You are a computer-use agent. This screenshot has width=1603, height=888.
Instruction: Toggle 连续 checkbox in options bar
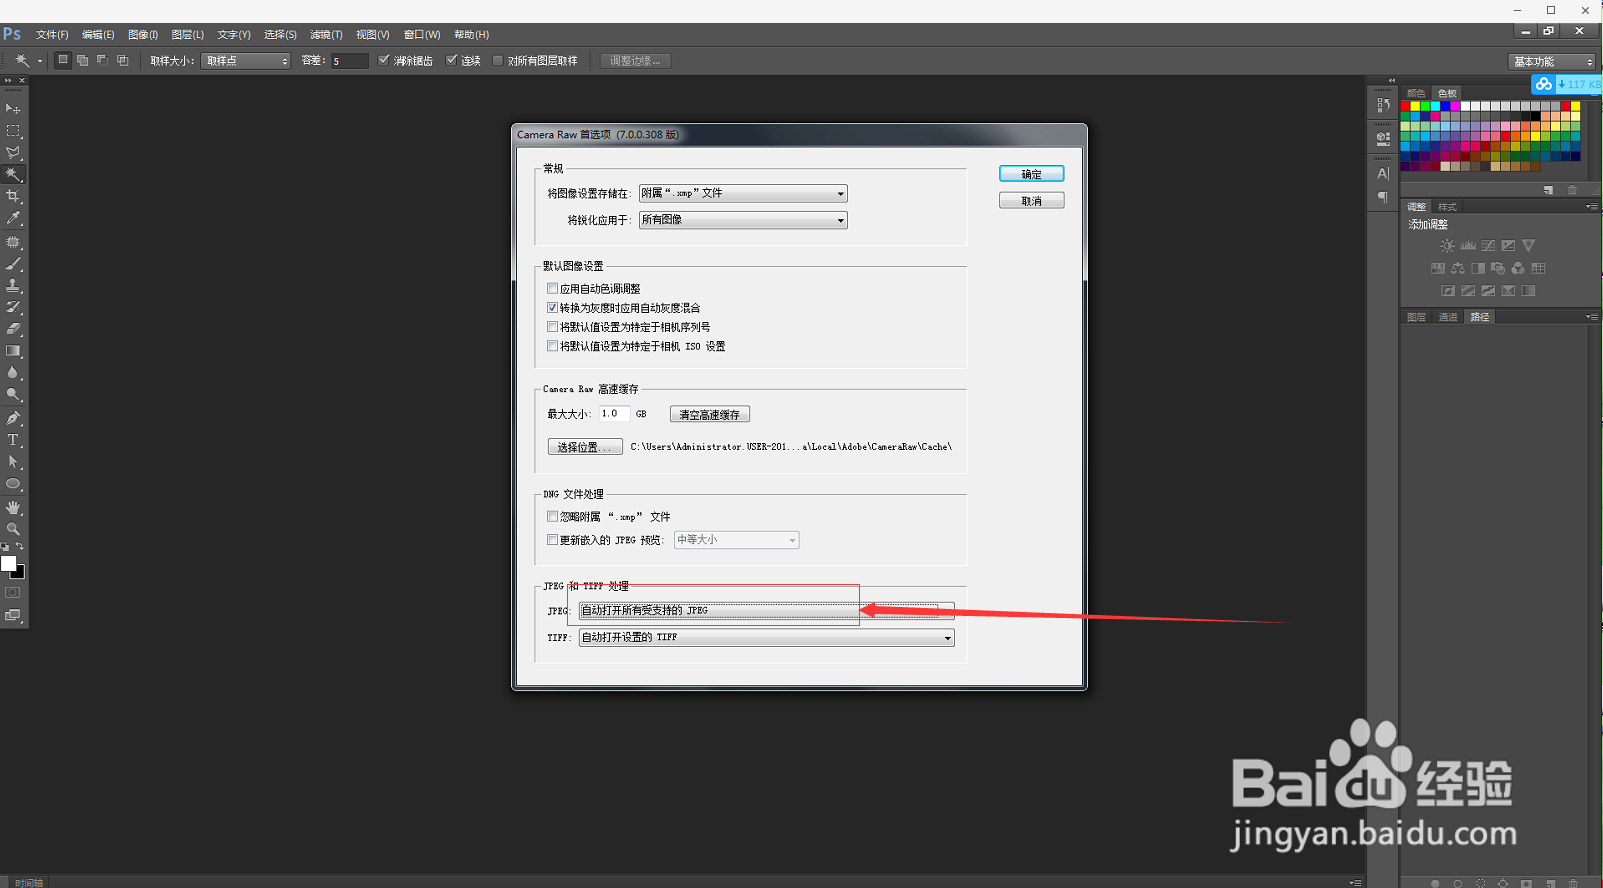(x=451, y=60)
